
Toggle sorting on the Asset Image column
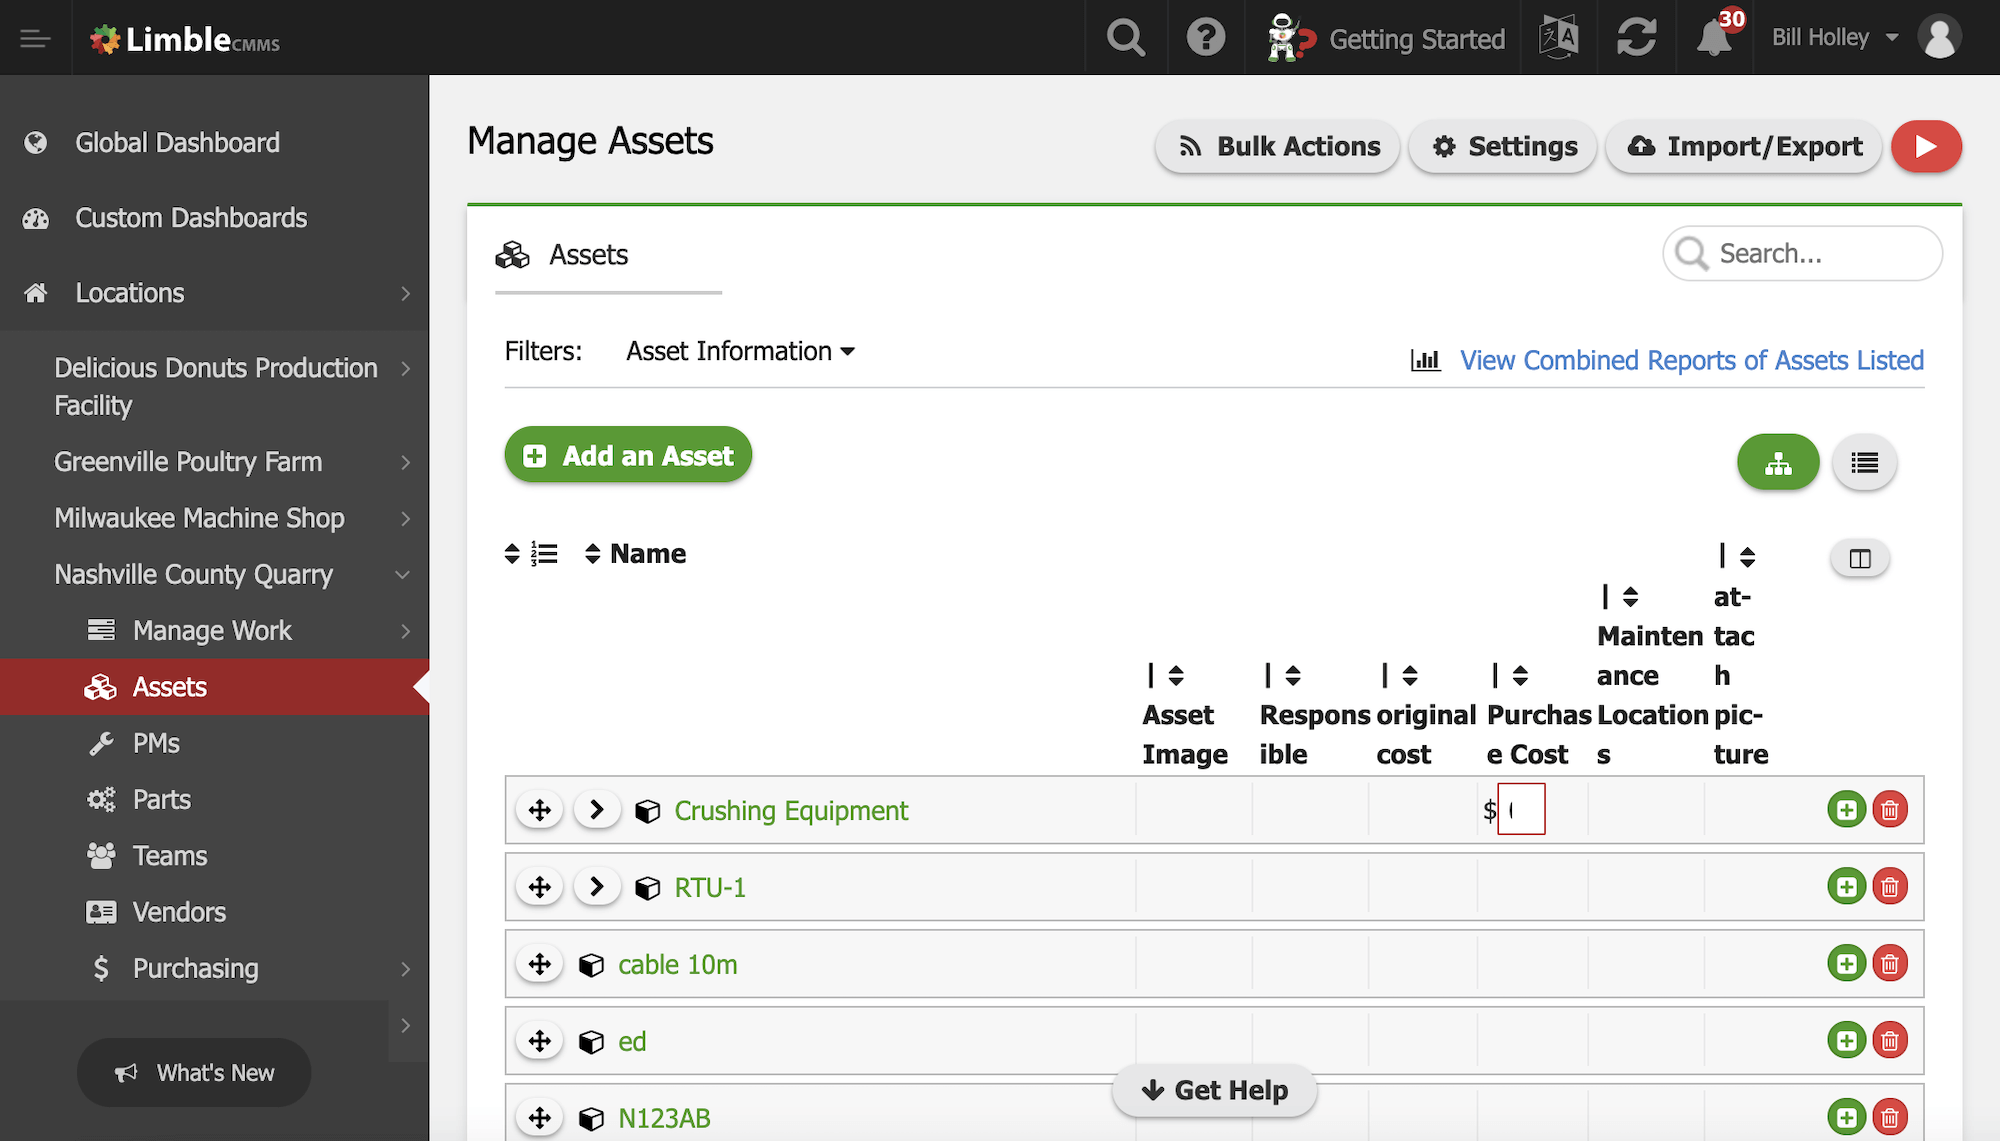(1172, 675)
